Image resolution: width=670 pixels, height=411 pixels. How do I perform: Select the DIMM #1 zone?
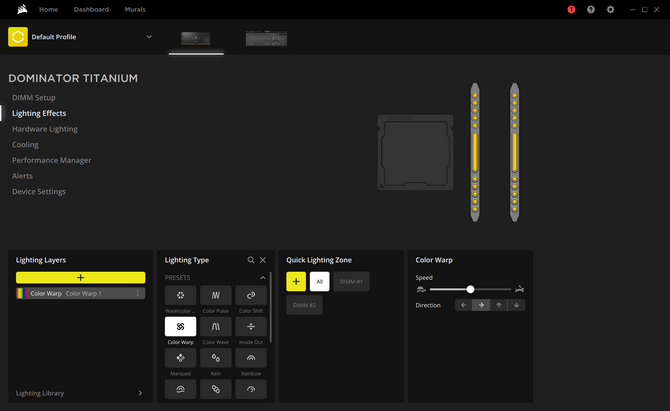[x=351, y=282]
